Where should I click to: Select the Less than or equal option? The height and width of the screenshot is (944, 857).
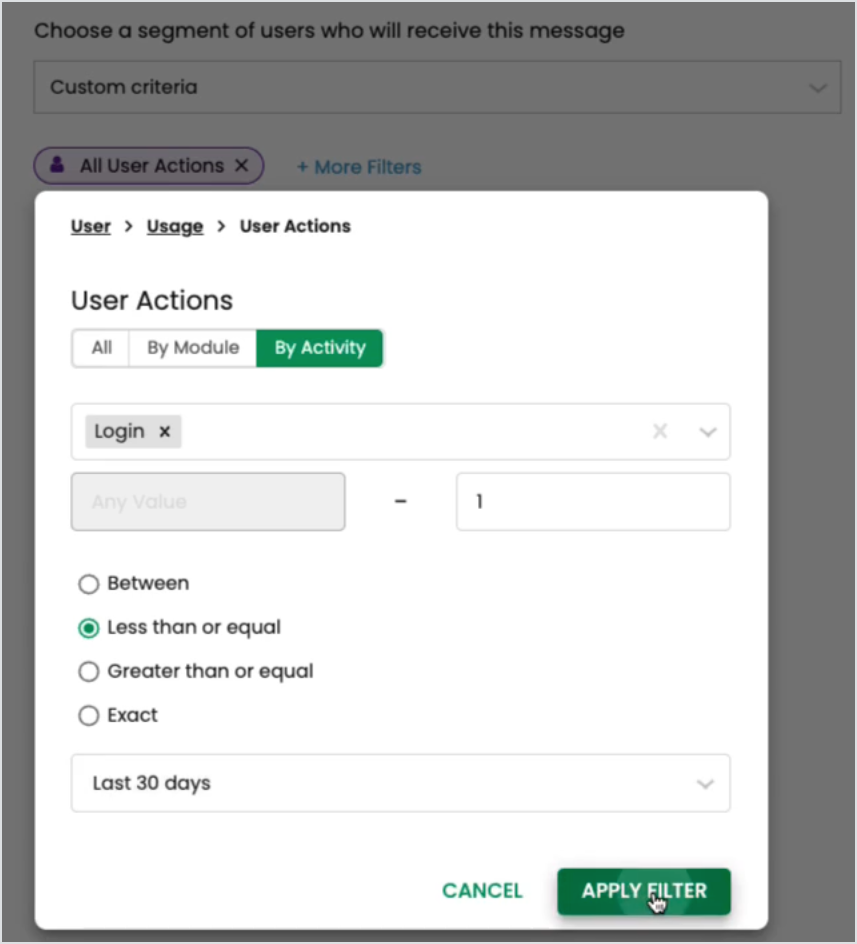(x=89, y=628)
